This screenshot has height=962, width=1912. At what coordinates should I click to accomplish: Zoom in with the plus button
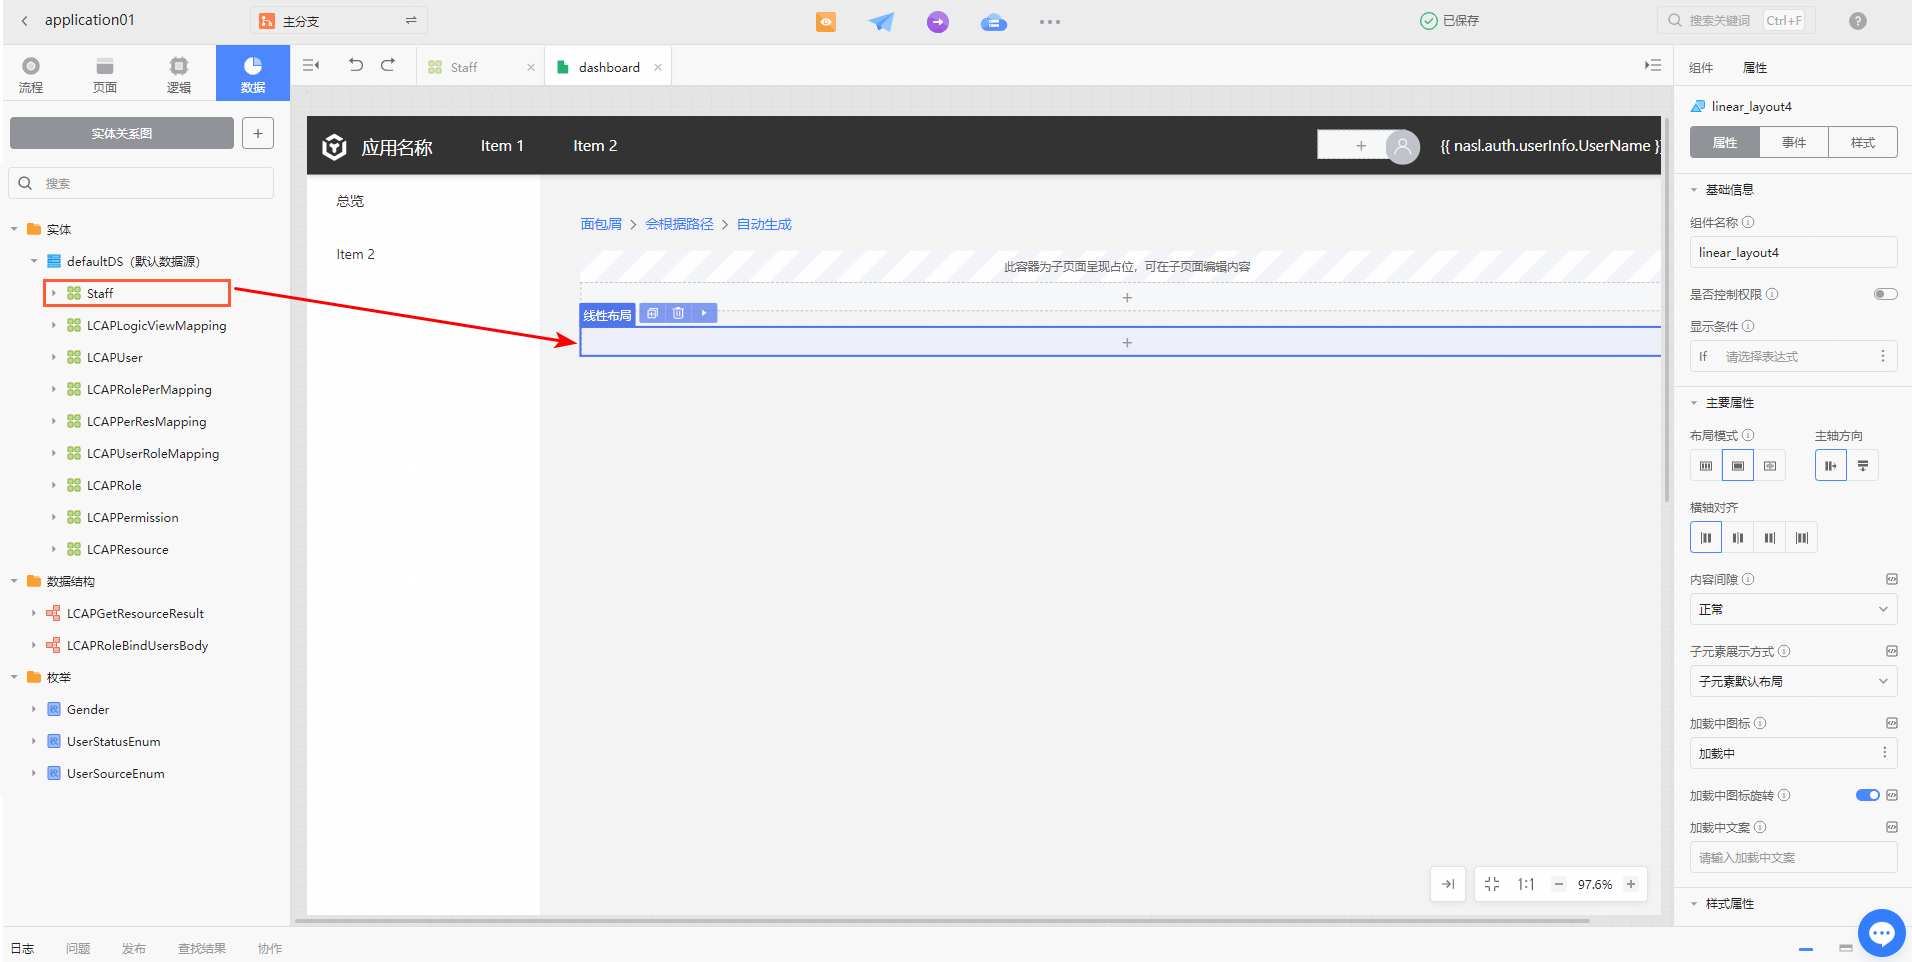pyautogui.click(x=1631, y=884)
